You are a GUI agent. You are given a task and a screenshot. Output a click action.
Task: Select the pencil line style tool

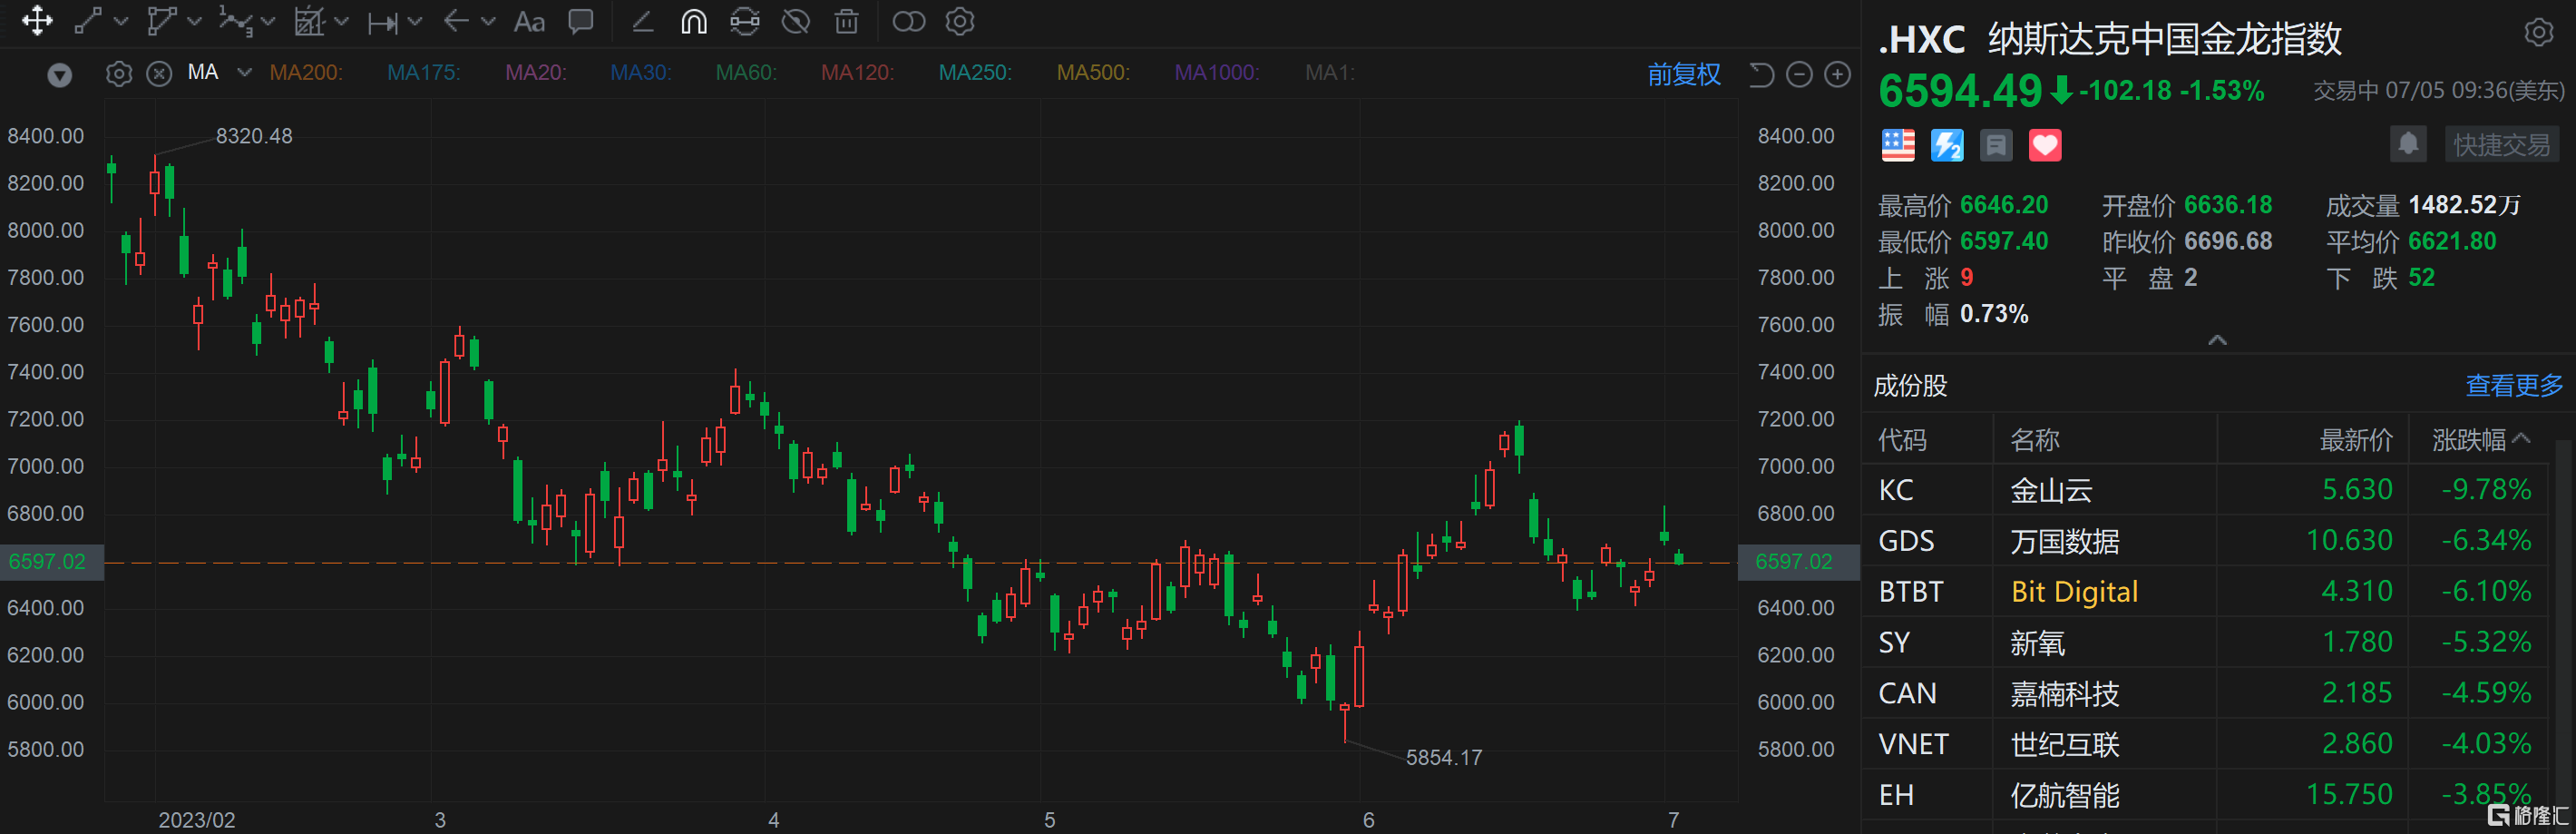643,21
